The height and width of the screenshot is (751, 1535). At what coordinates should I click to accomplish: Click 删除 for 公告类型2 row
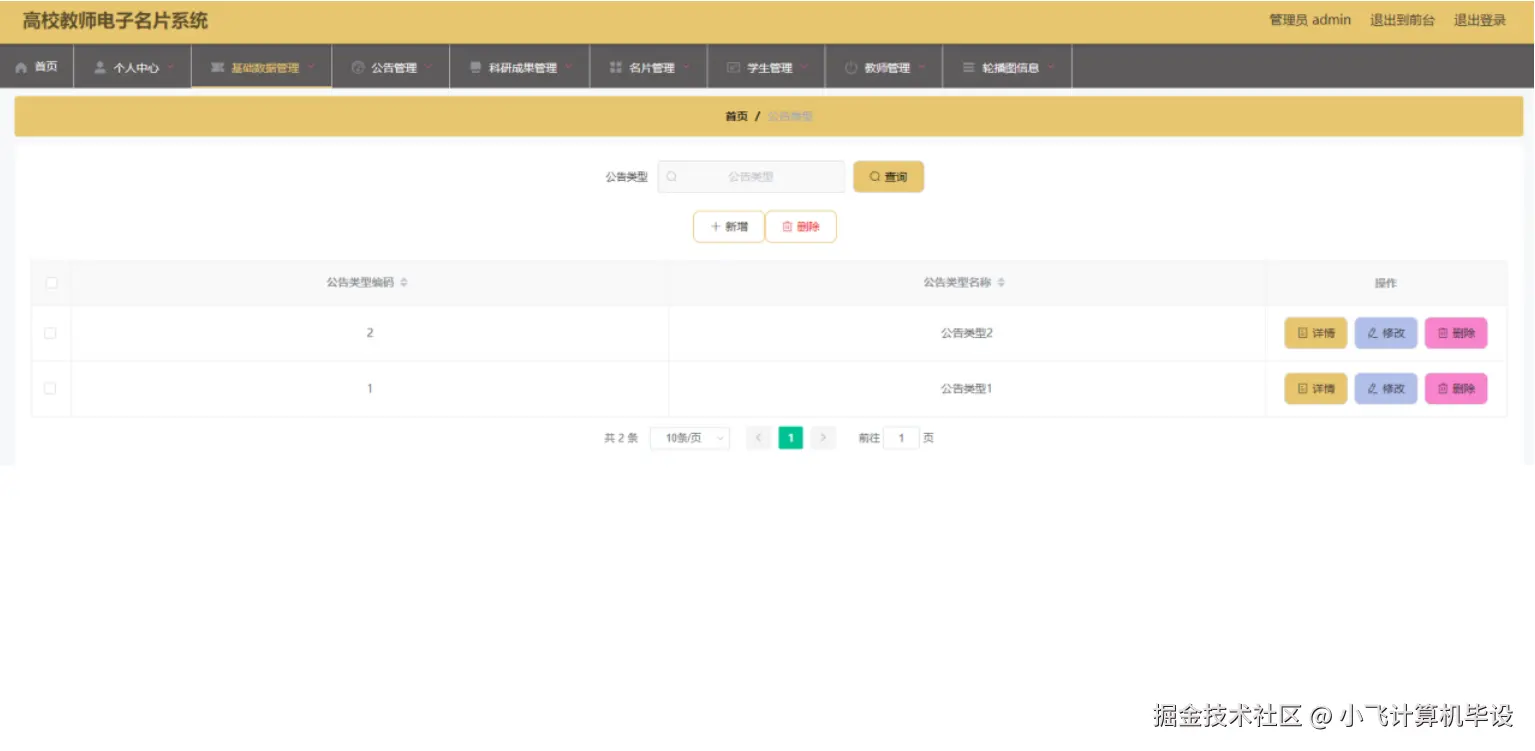1456,333
